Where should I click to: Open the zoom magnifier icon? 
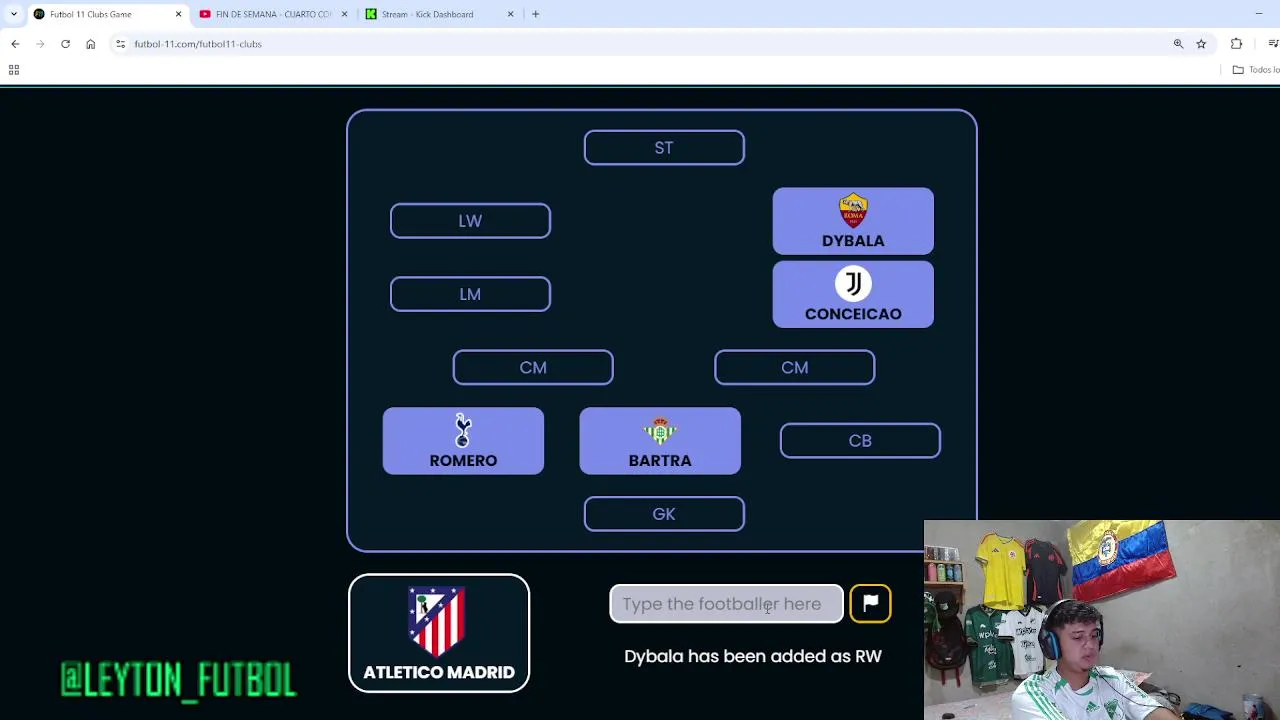click(1178, 44)
